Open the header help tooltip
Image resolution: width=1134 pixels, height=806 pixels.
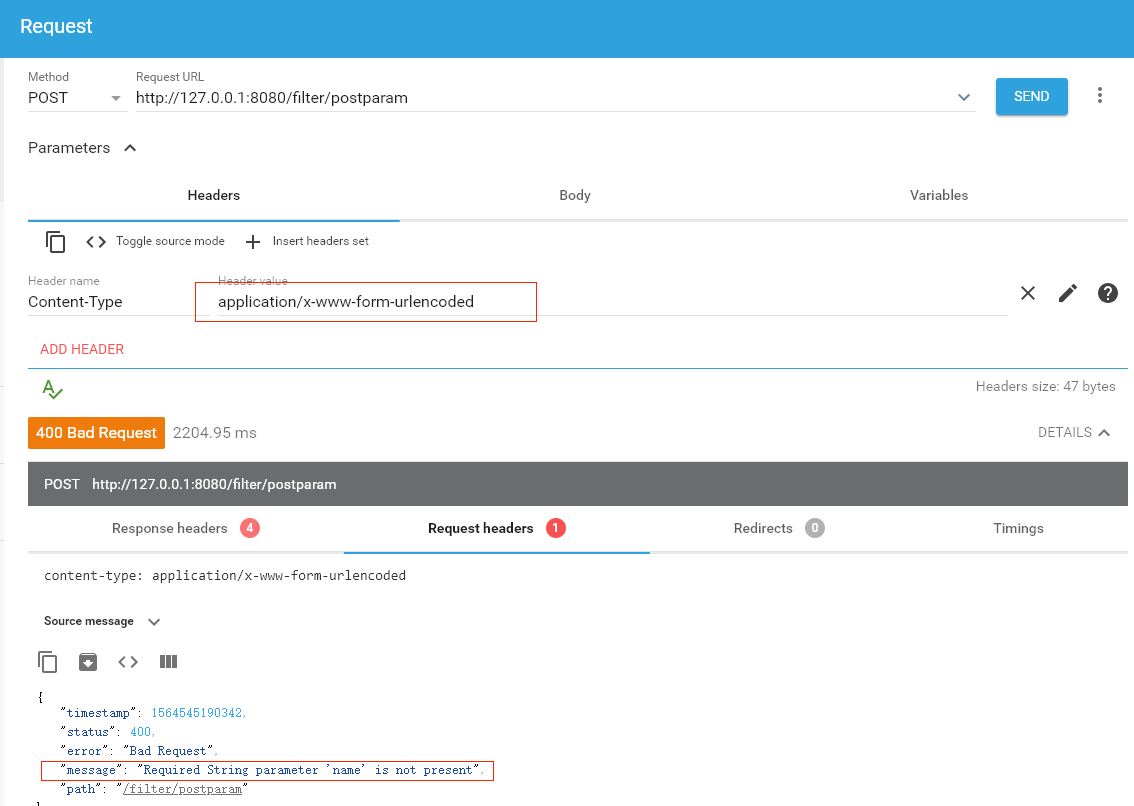1108,293
